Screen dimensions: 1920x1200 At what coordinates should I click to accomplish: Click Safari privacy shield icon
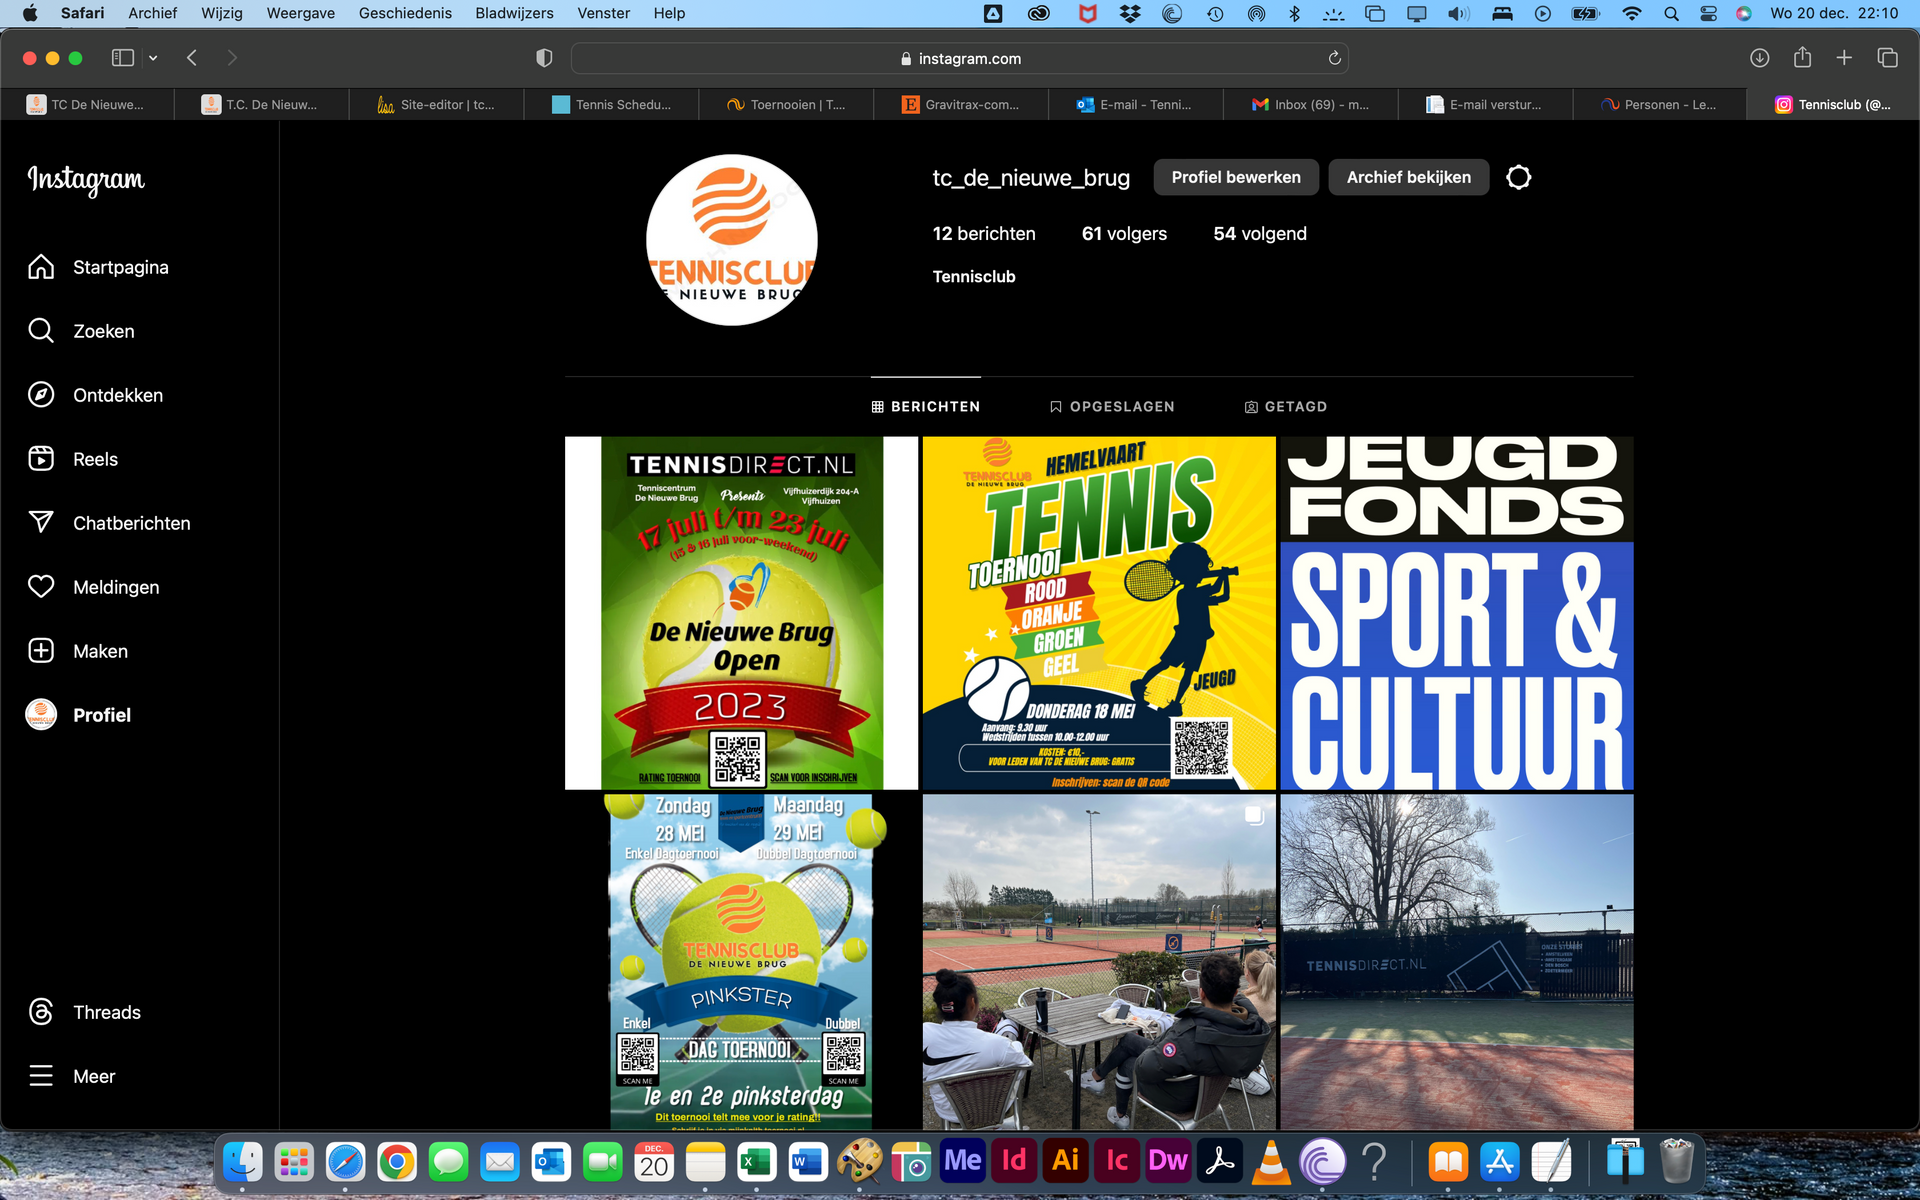click(x=544, y=58)
